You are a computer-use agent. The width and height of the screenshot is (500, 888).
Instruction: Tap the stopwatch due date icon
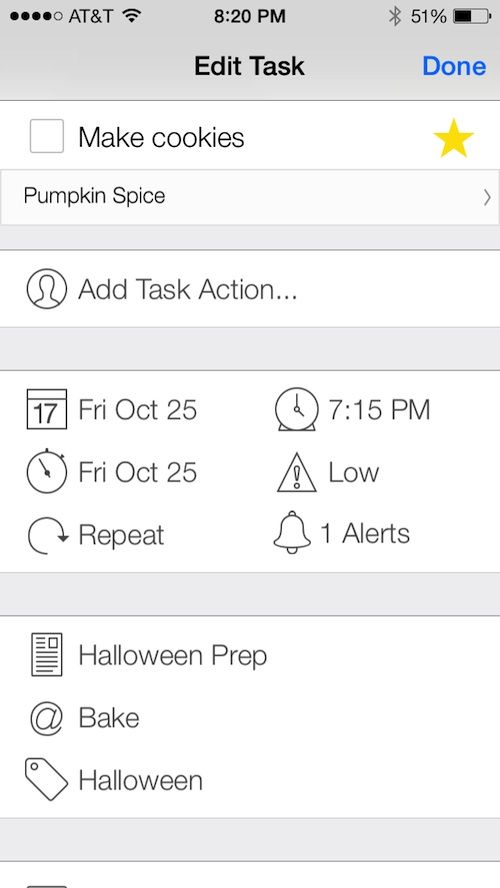(46, 471)
